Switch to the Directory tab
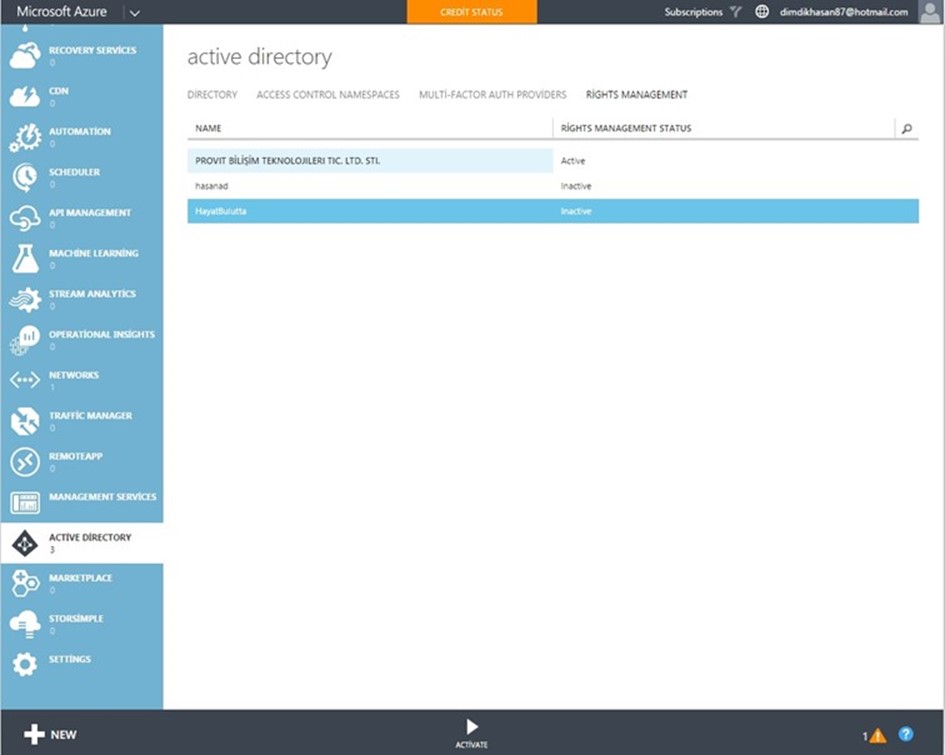 click(212, 95)
